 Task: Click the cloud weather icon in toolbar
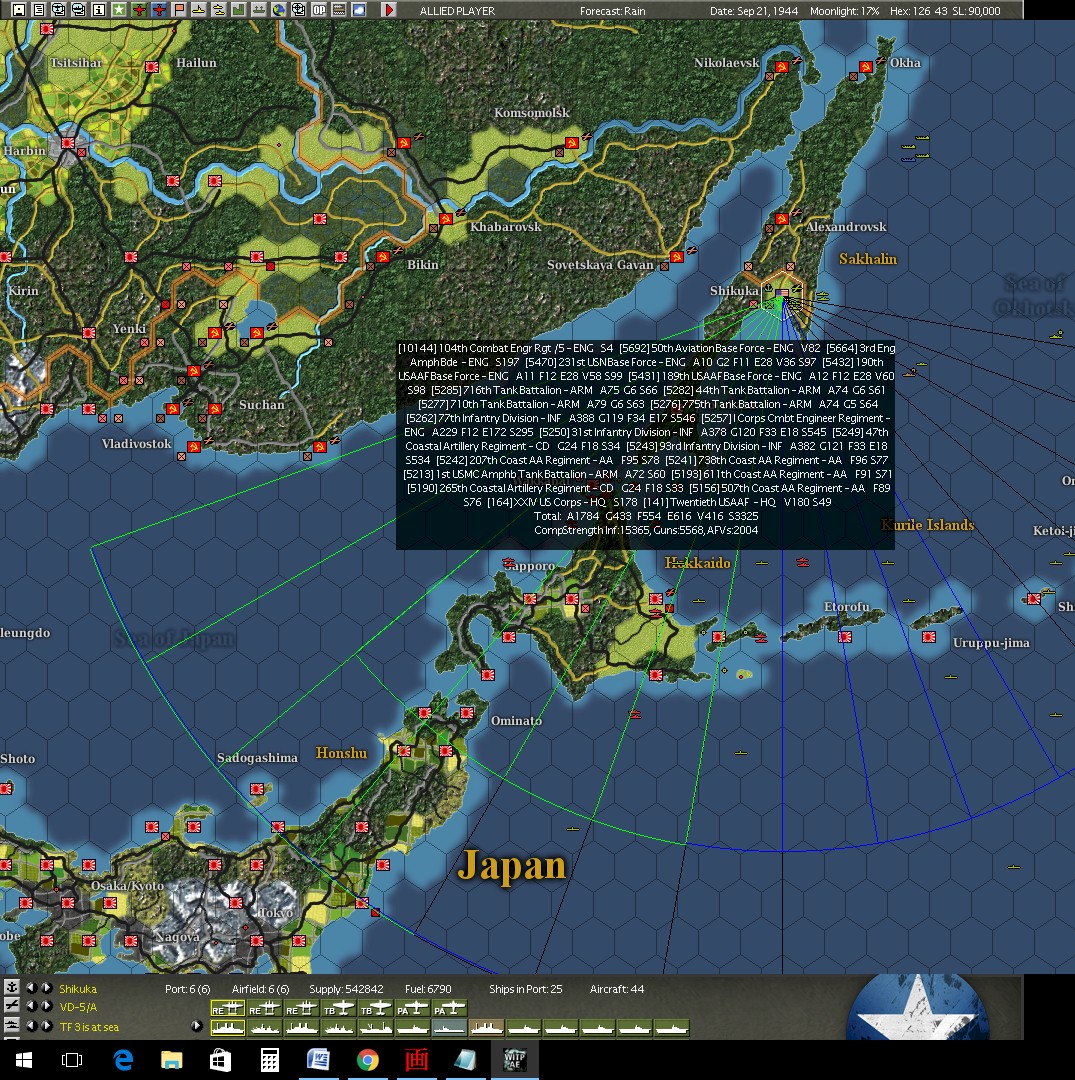click(x=359, y=10)
